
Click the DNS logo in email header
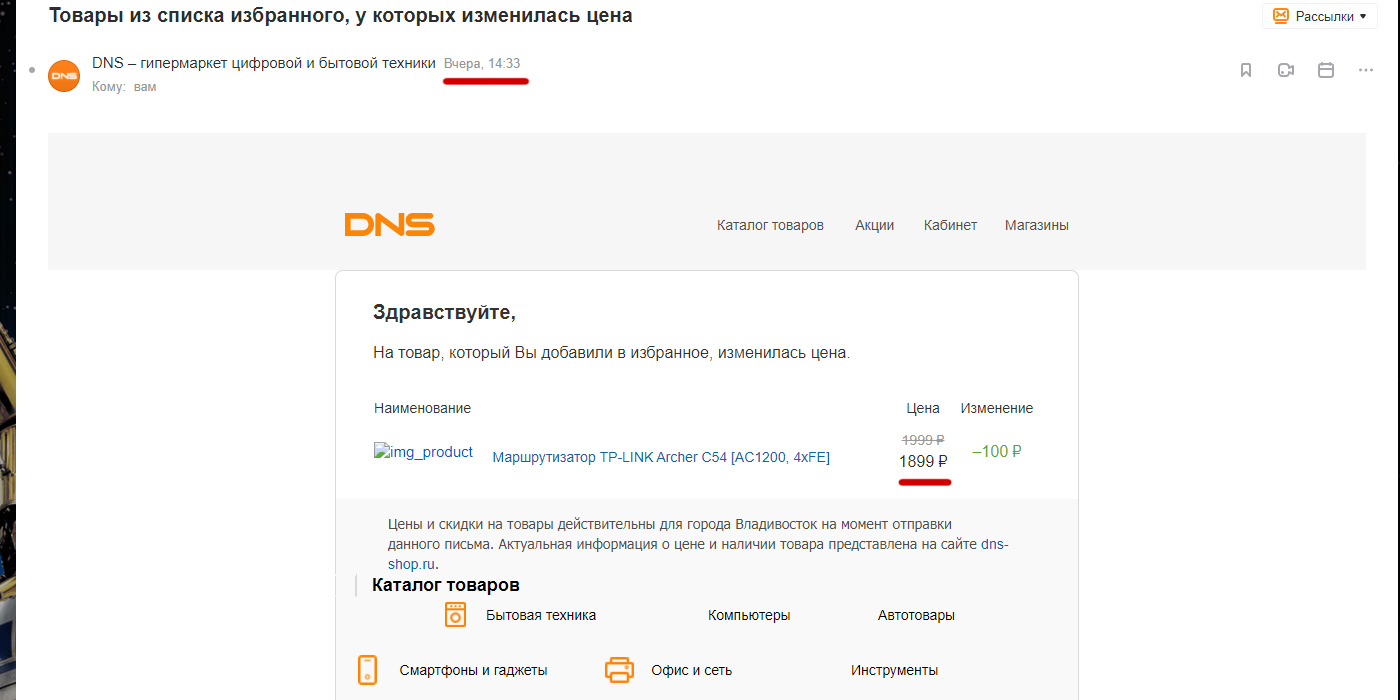tap(389, 225)
